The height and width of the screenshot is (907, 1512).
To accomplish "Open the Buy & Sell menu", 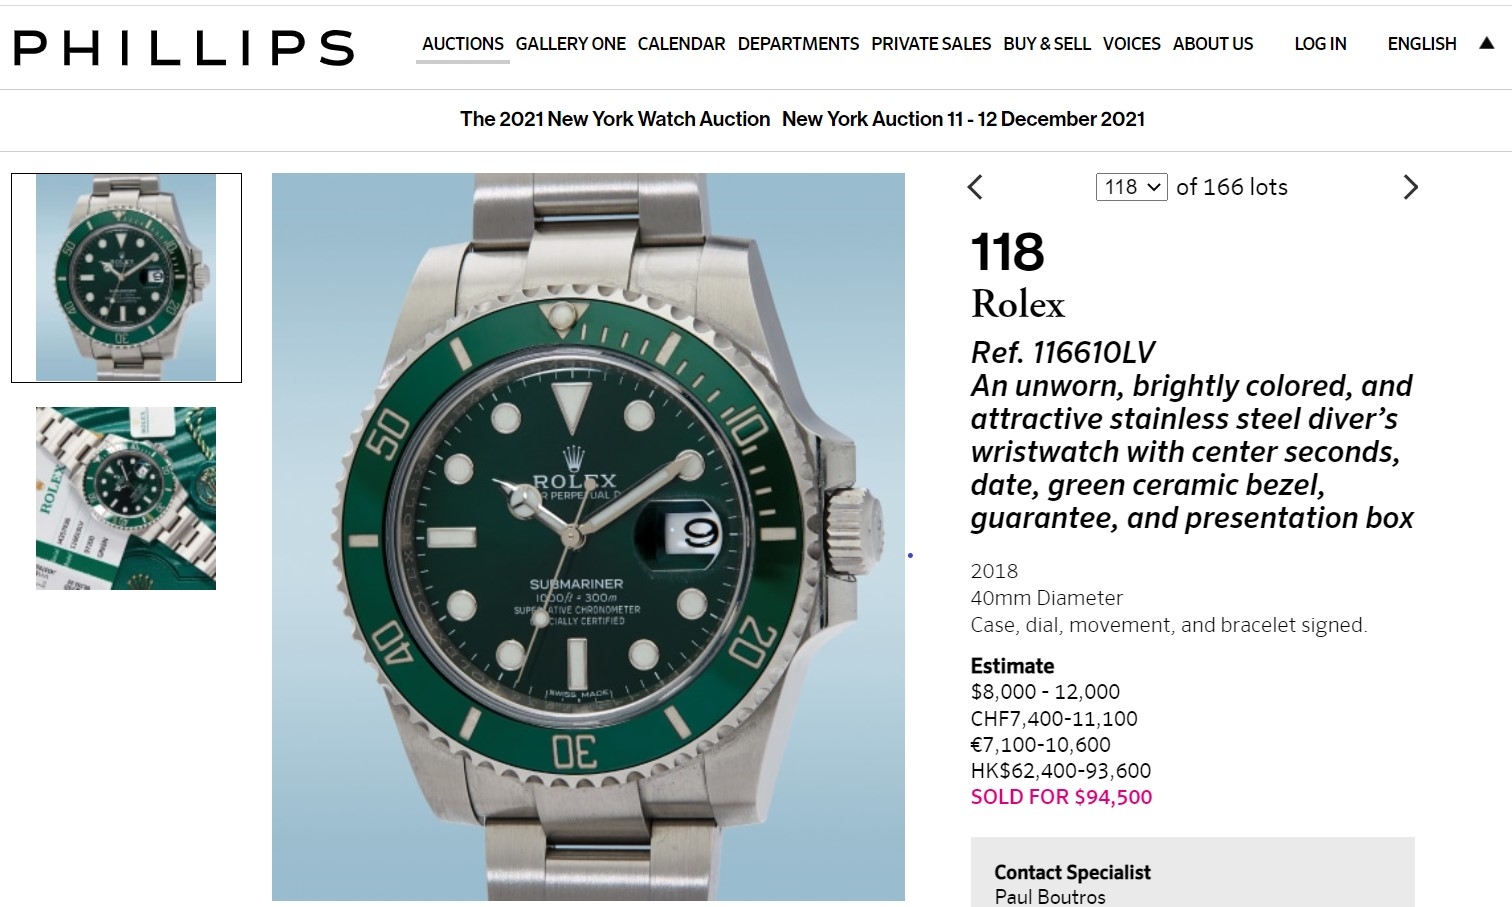I will coord(1047,44).
